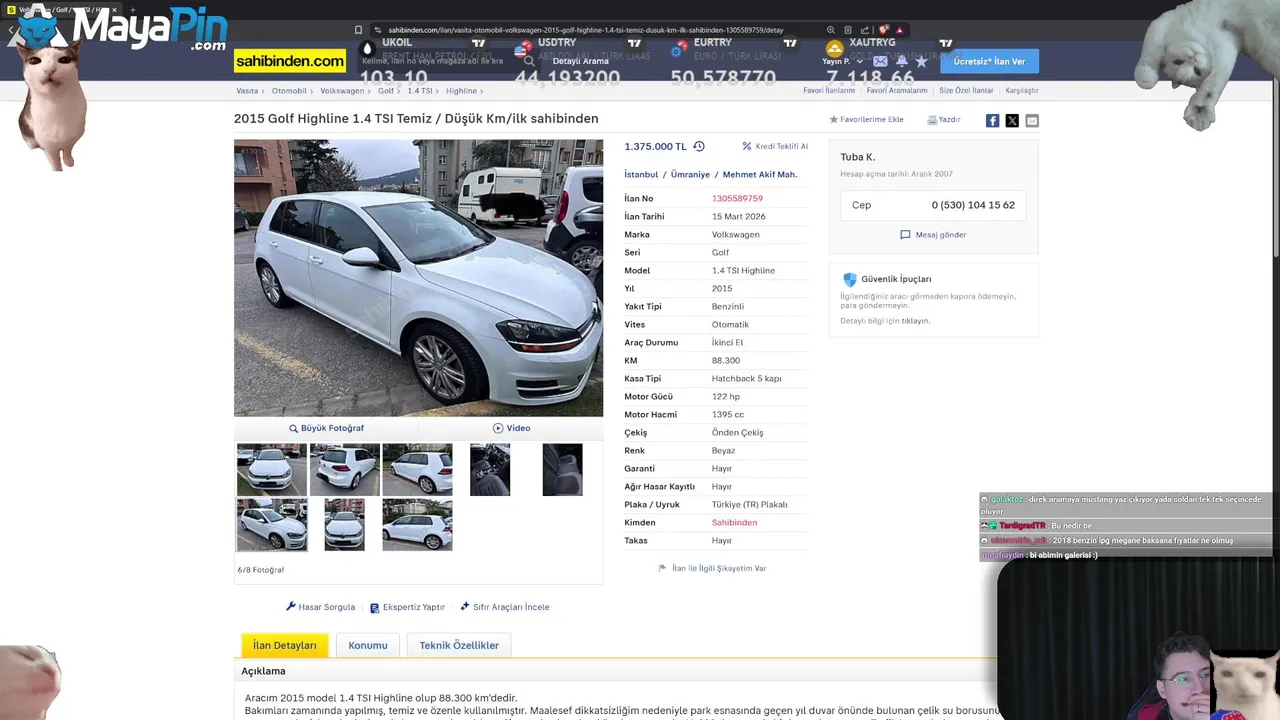Expand the Volkswagen breadcrumb
The height and width of the screenshot is (720, 1280).
345,91
